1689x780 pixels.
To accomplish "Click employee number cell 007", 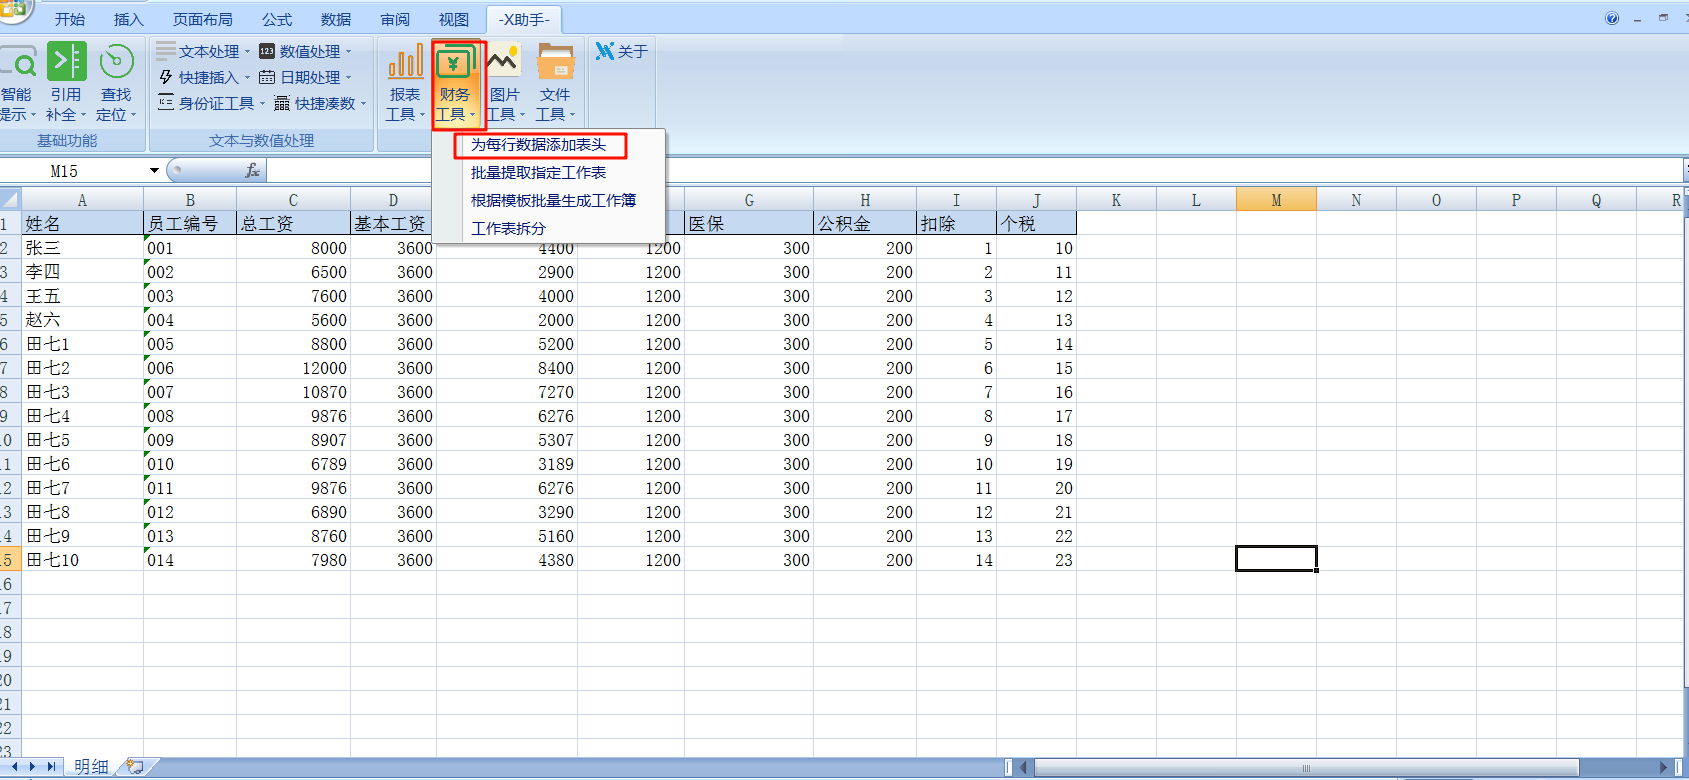I will pyautogui.click(x=190, y=392).
